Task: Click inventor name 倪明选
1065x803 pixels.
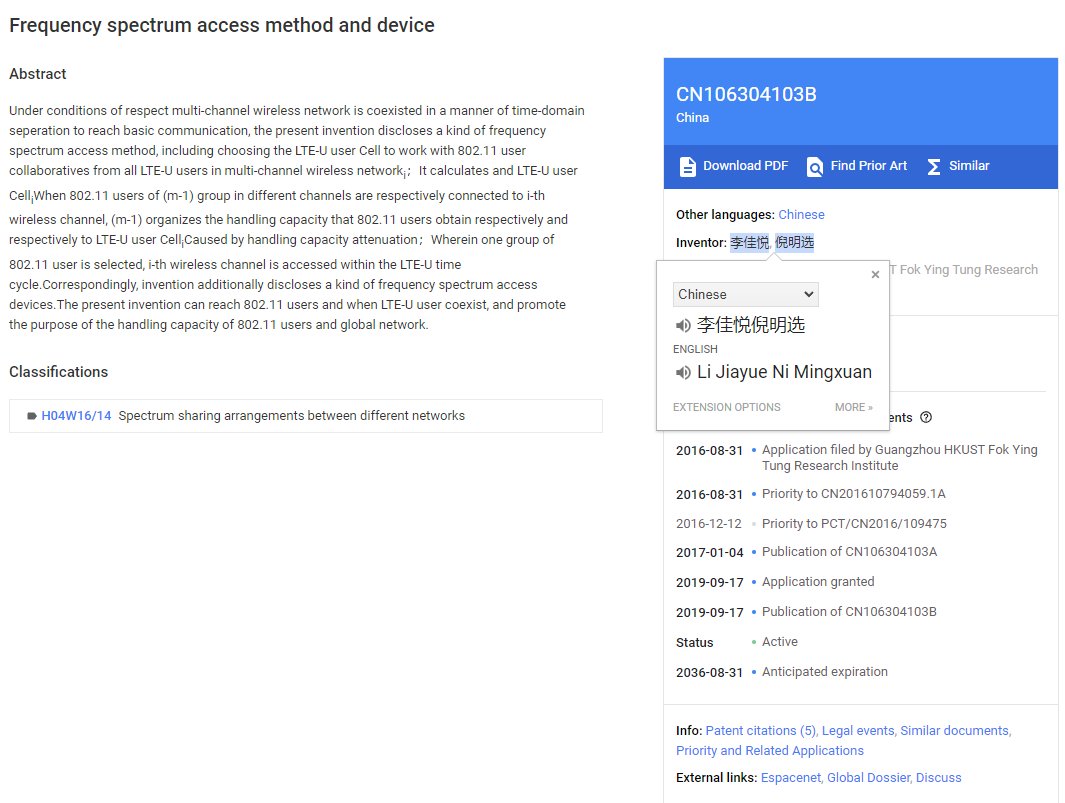Action: (794, 243)
